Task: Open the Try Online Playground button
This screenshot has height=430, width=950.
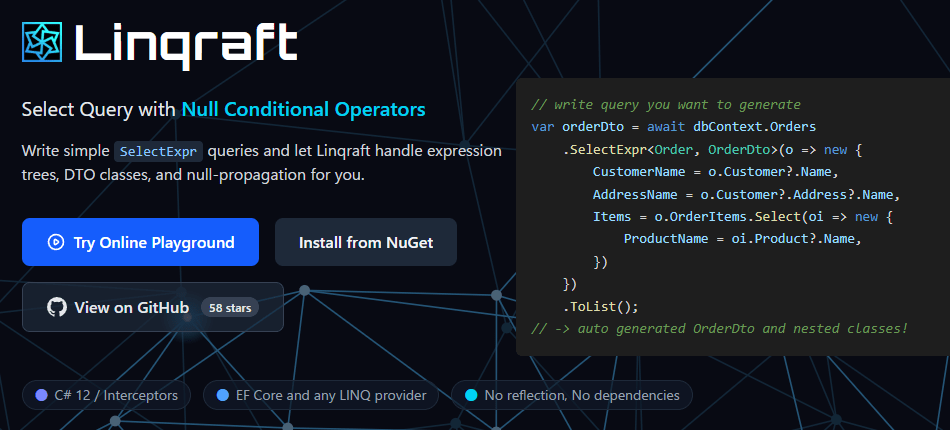Action: click(x=141, y=242)
